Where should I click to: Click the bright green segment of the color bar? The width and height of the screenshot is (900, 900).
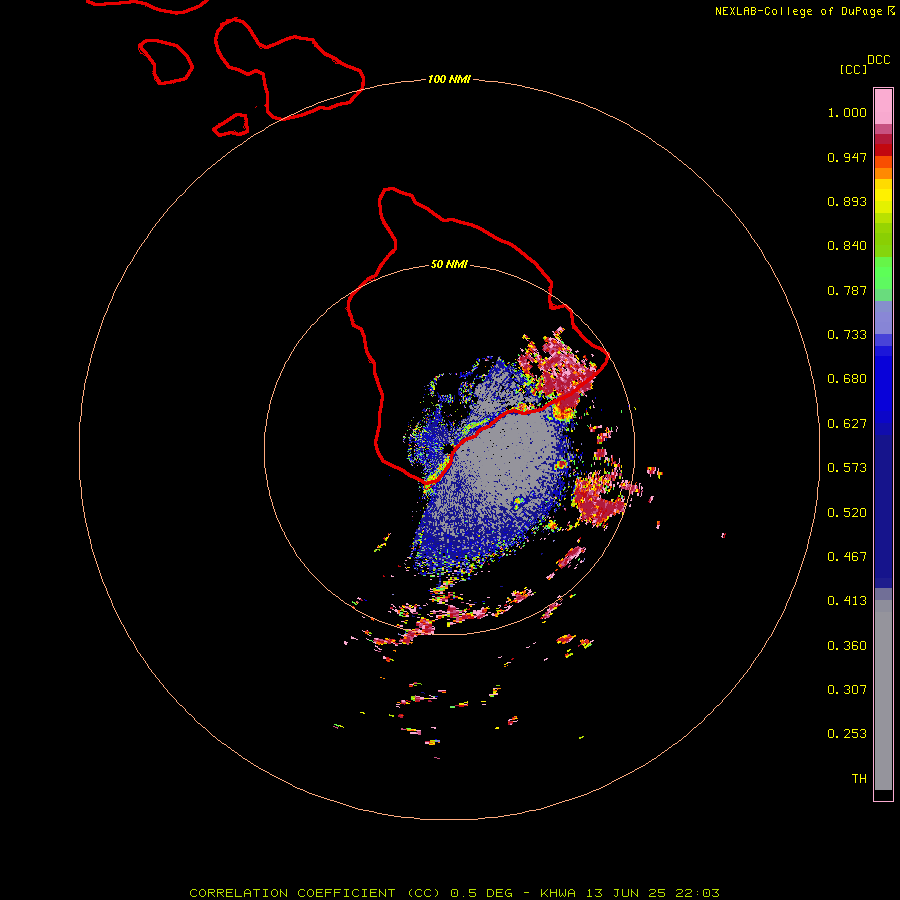(x=883, y=273)
